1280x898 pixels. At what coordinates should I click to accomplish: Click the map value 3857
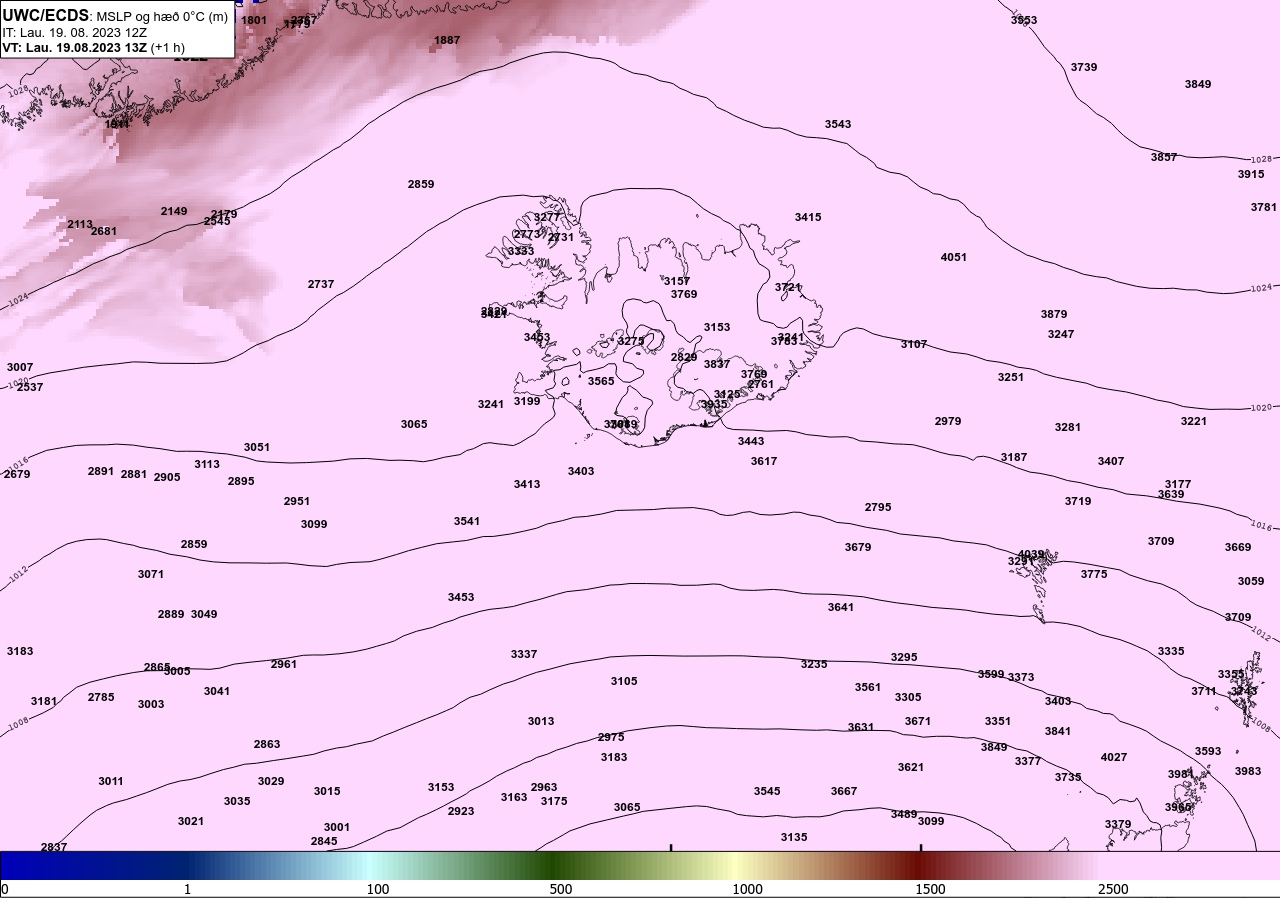click(1164, 157)
